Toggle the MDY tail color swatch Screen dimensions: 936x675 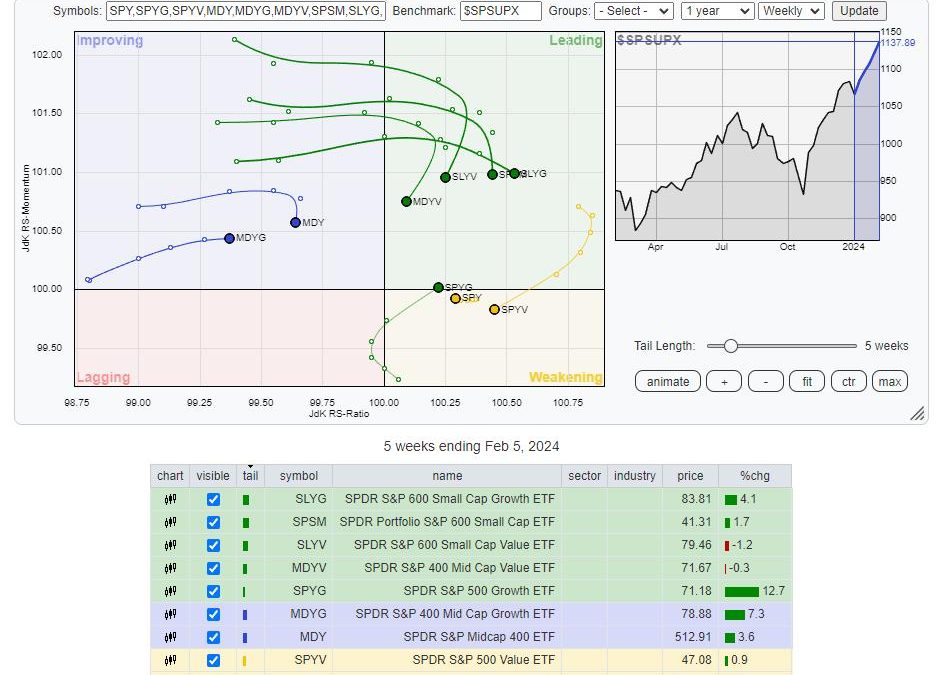245,638
